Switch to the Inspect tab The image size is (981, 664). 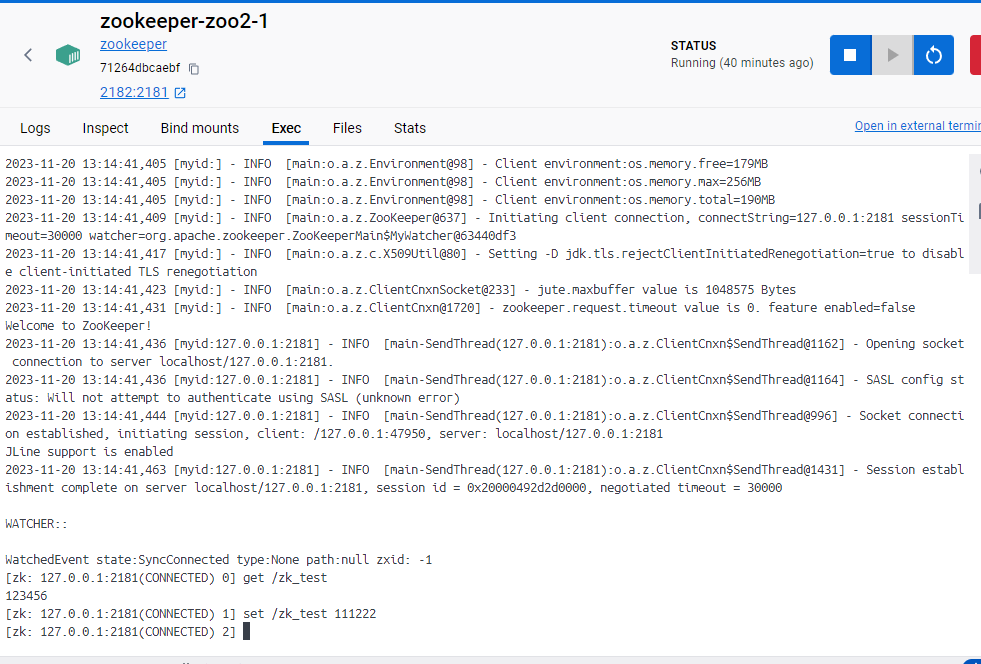click(105, 128)
